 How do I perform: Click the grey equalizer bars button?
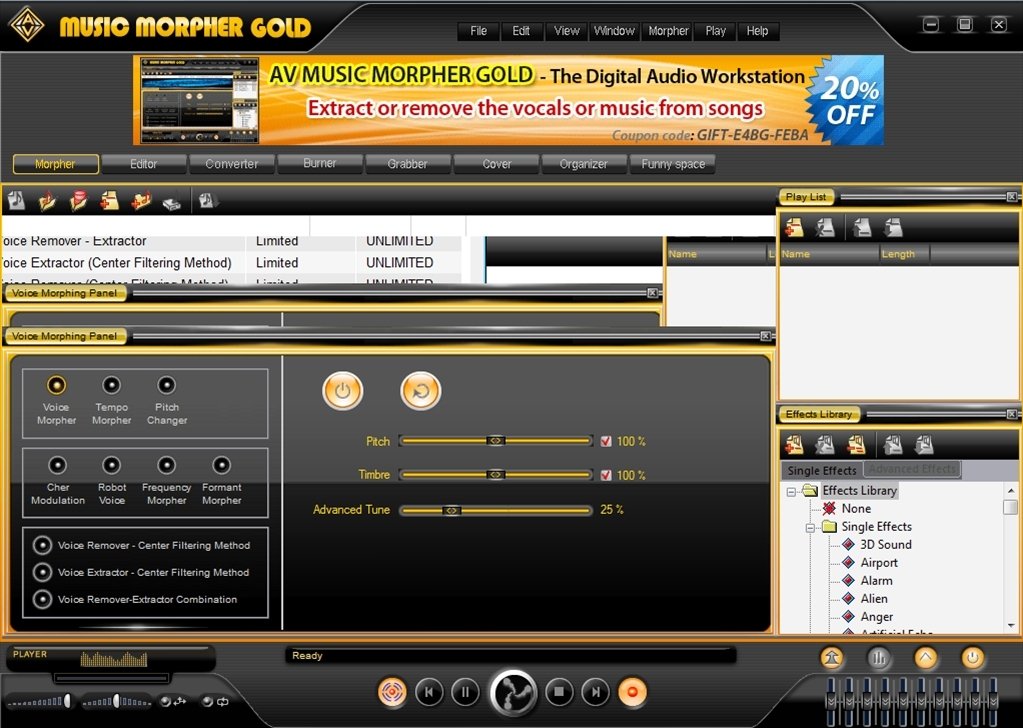coord(879,658)
